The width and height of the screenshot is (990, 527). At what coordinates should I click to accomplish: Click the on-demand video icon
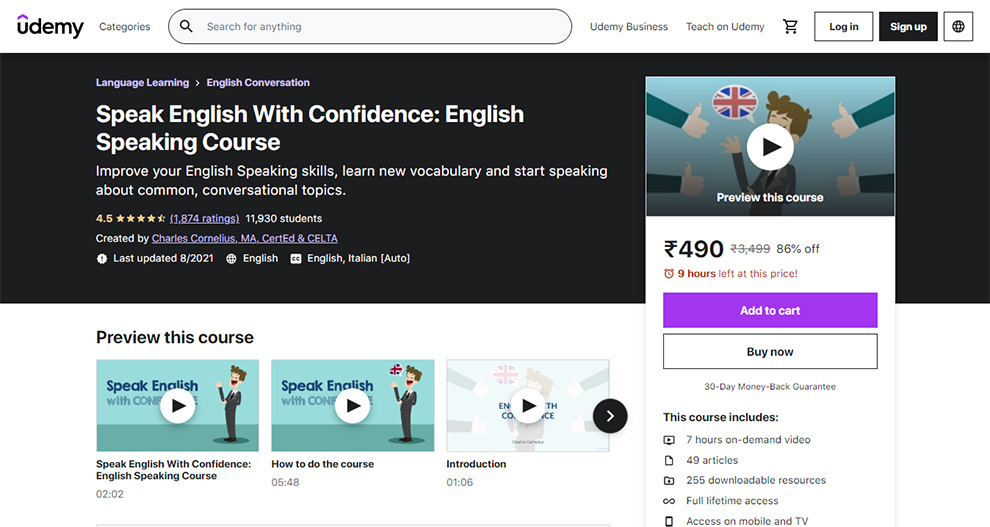[669, 440]
